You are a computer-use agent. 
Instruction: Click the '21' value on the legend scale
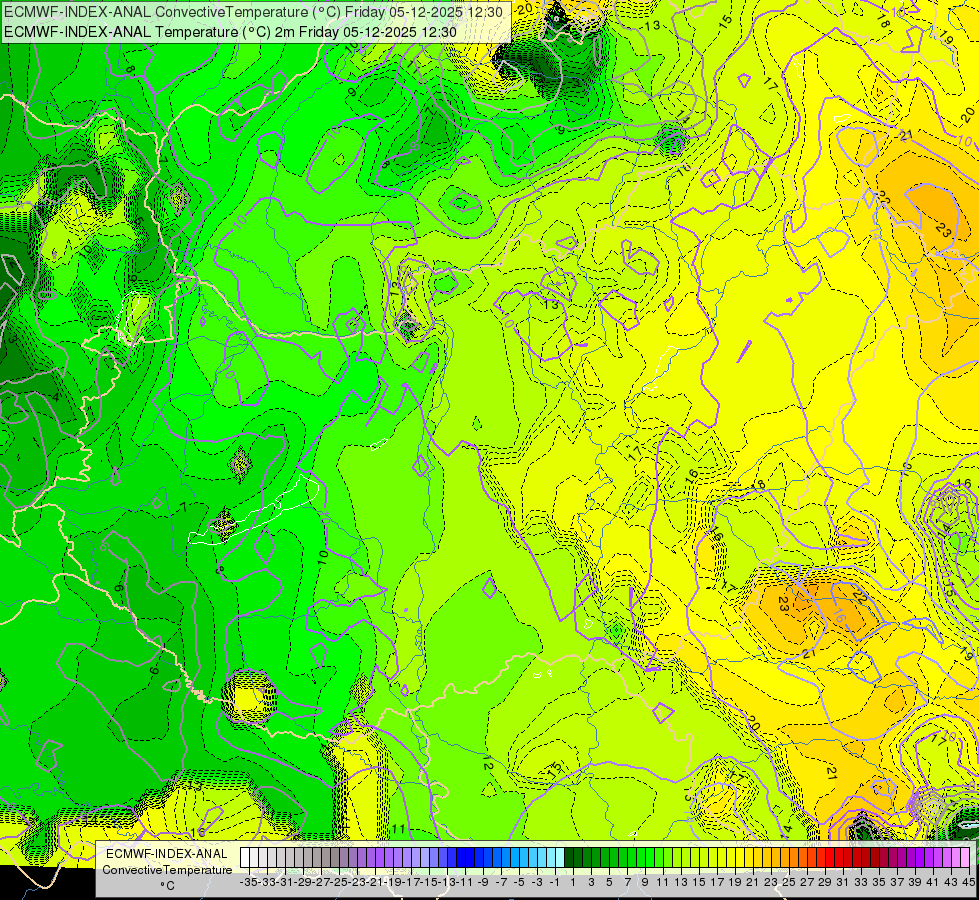(x=752, y=882)
